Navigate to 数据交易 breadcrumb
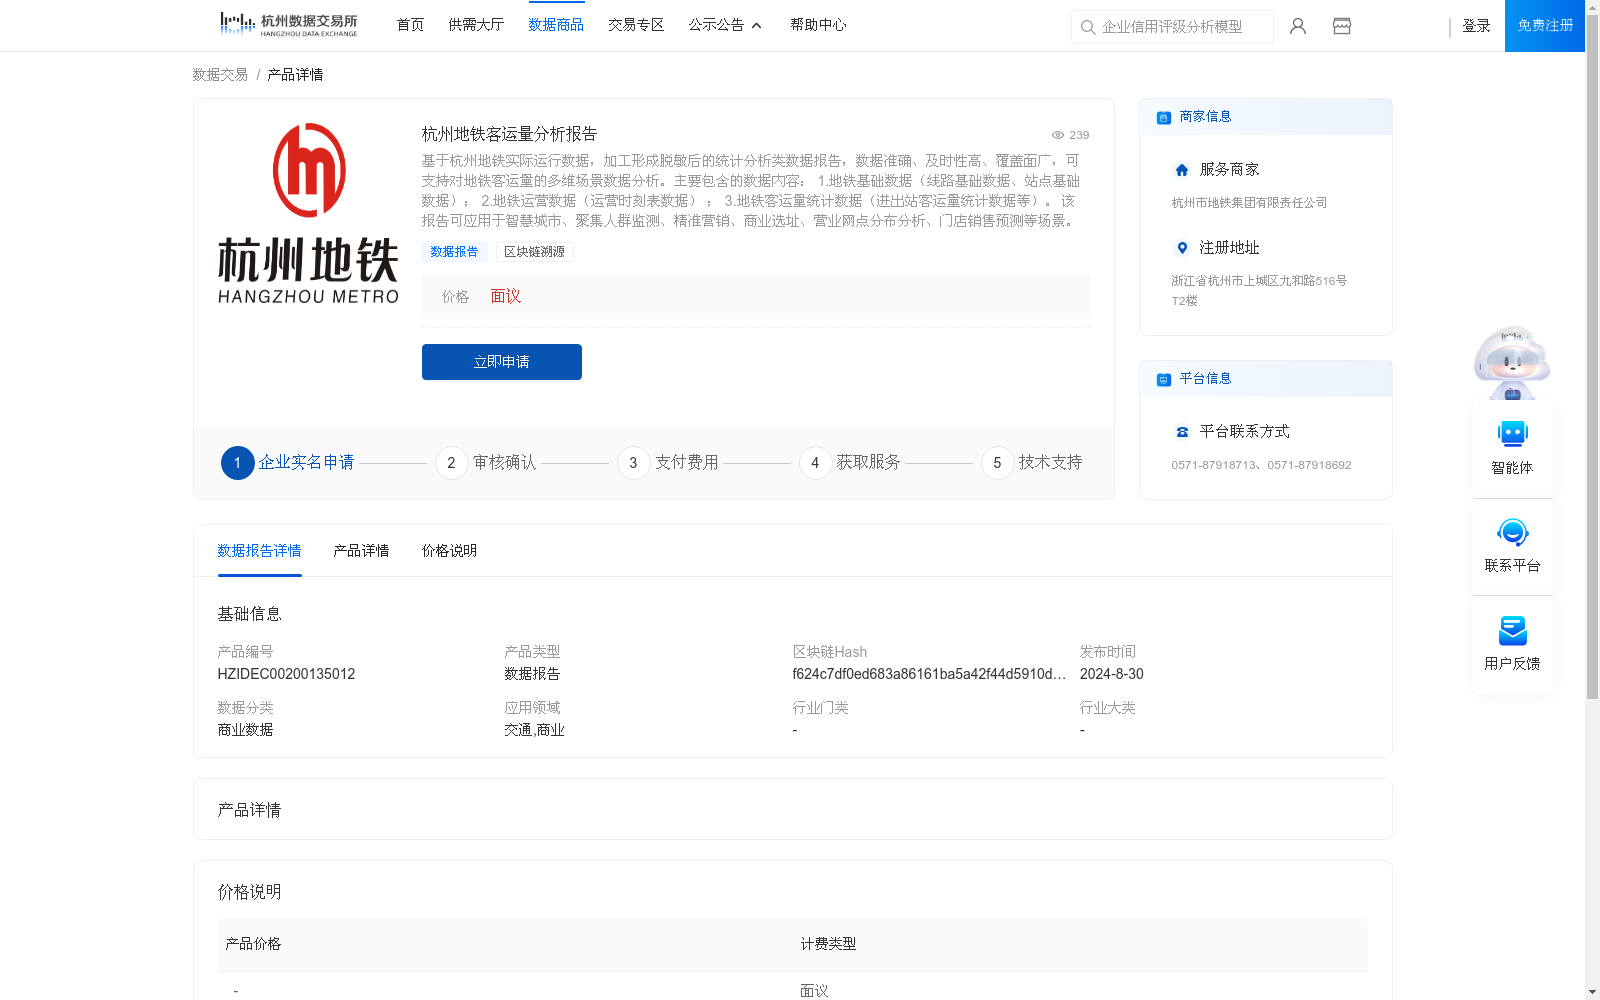 click(220, 75)
